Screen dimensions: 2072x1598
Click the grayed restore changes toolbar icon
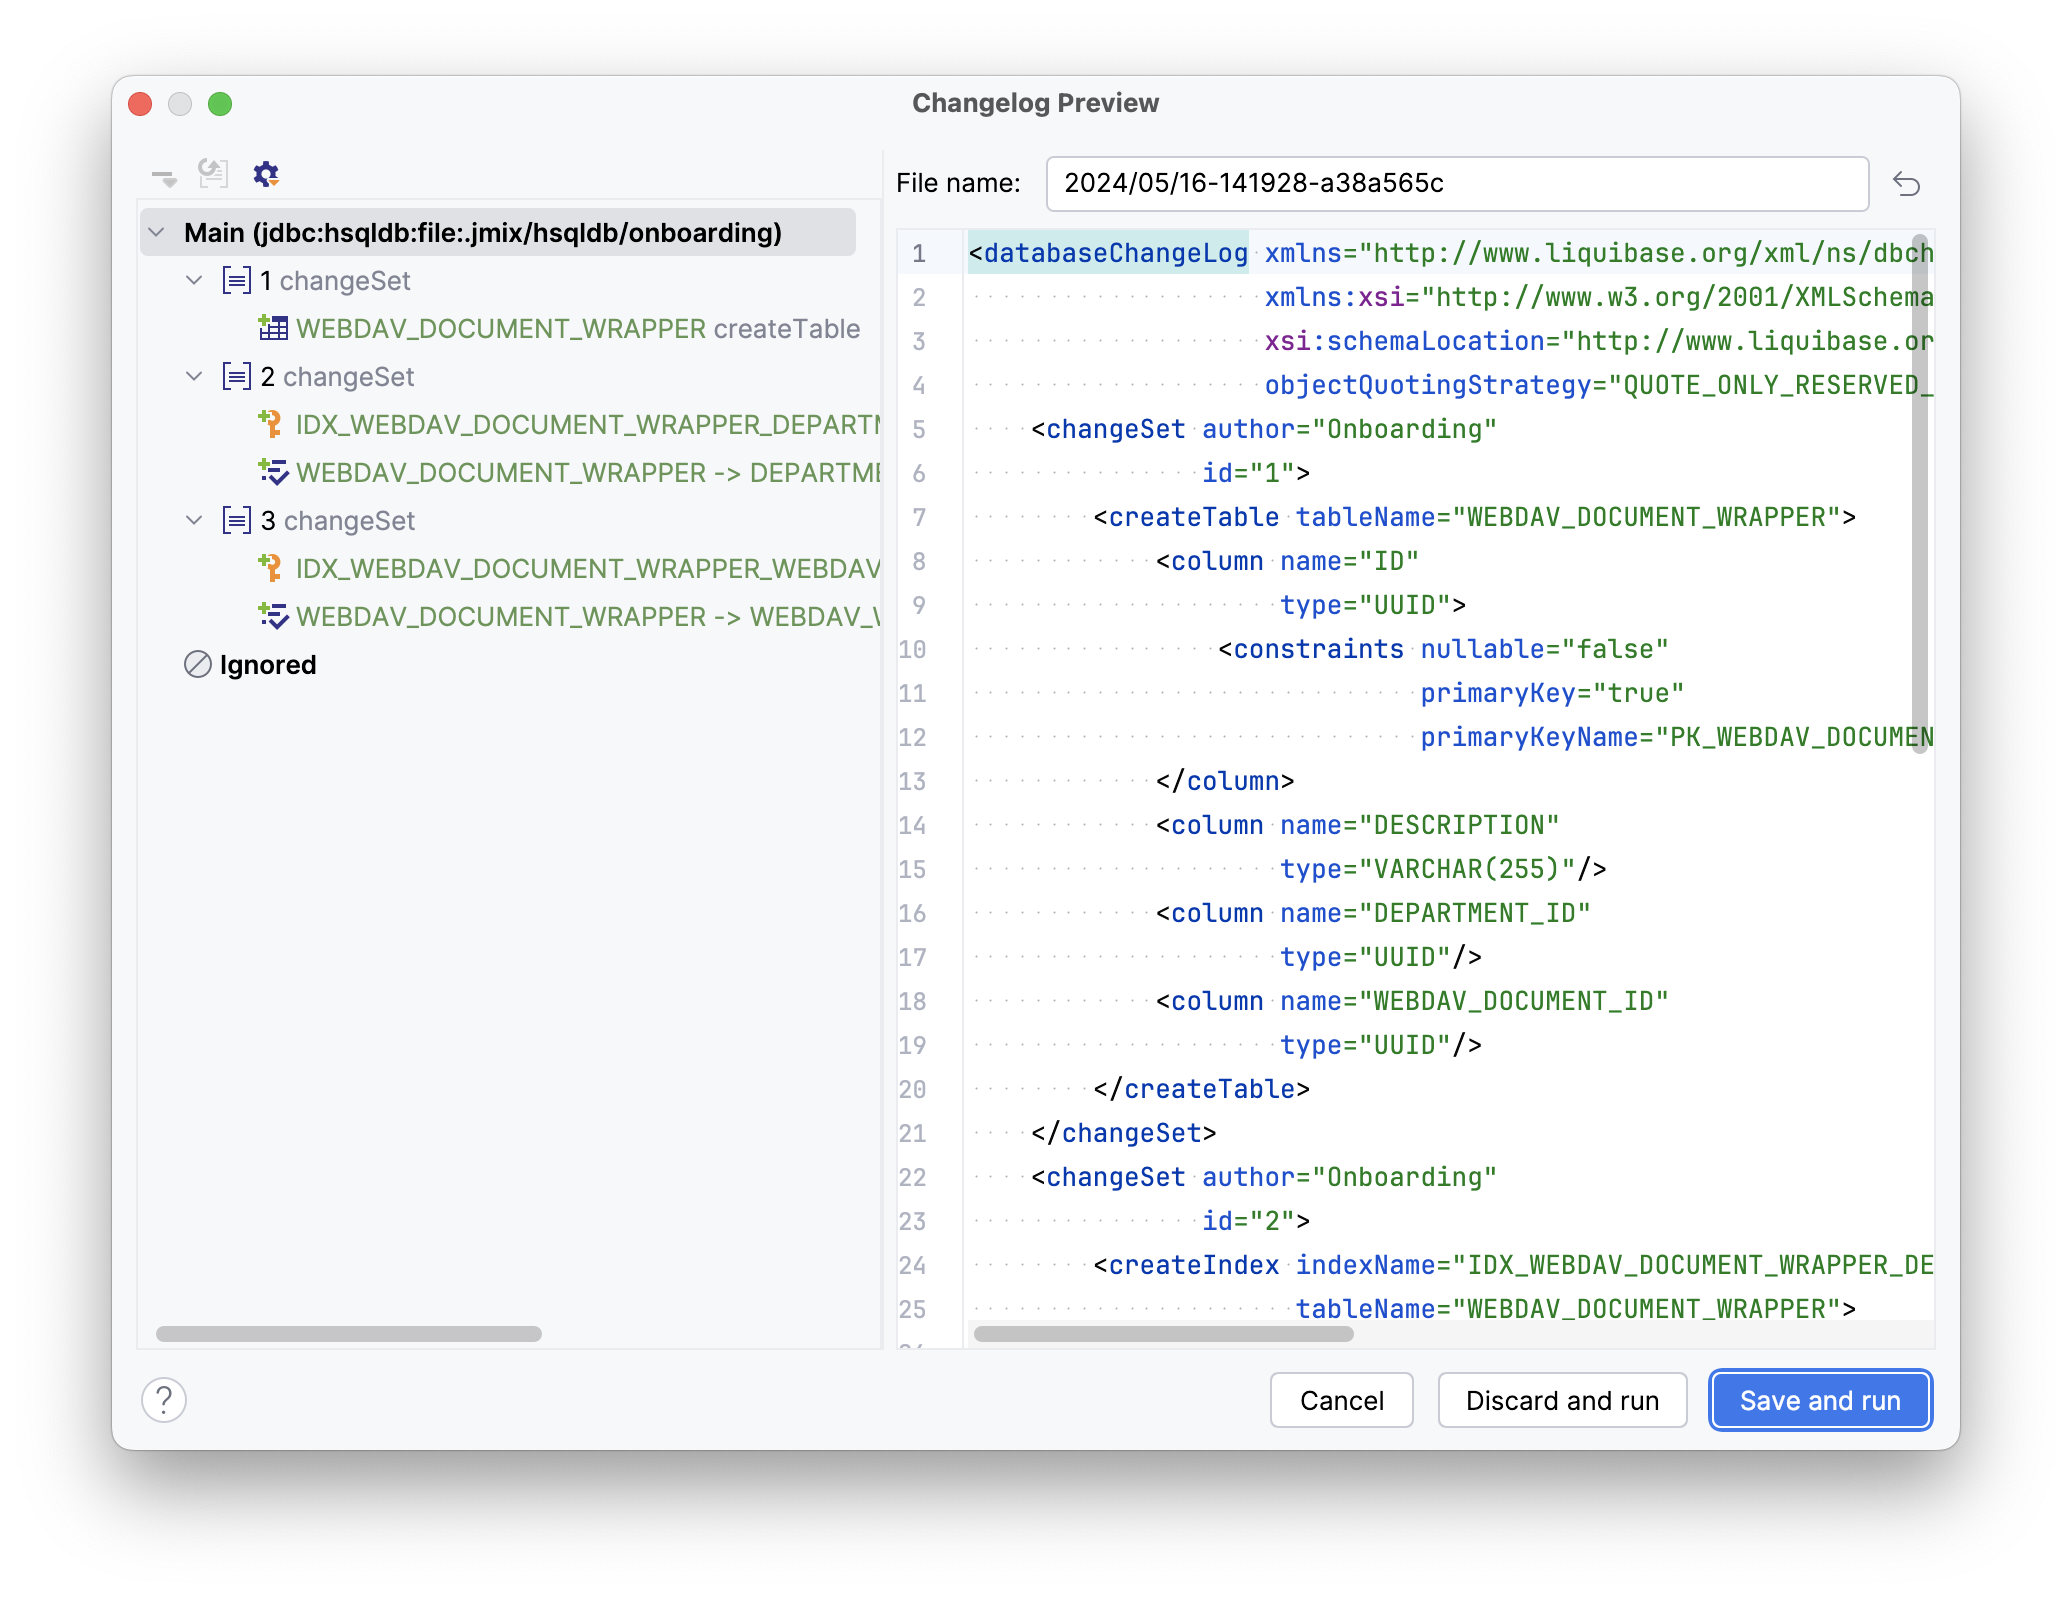tap(213, 174)
